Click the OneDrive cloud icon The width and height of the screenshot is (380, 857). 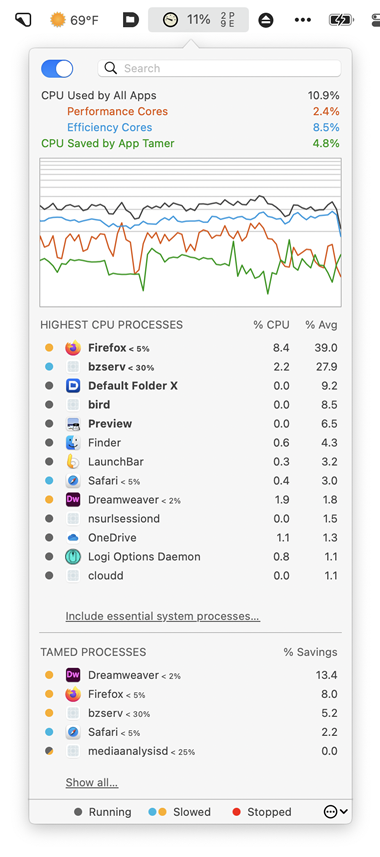tap(73, 538)
